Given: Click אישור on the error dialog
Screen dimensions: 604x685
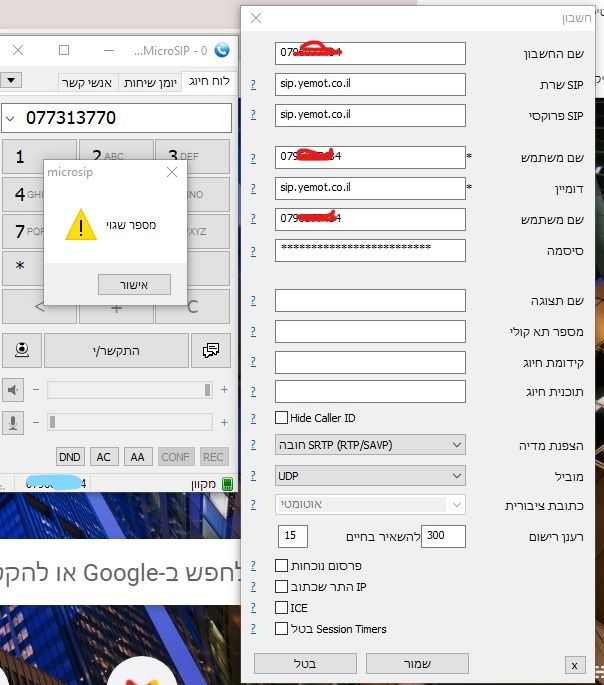Looking at the screenshot, I should (x=134, y=285).
